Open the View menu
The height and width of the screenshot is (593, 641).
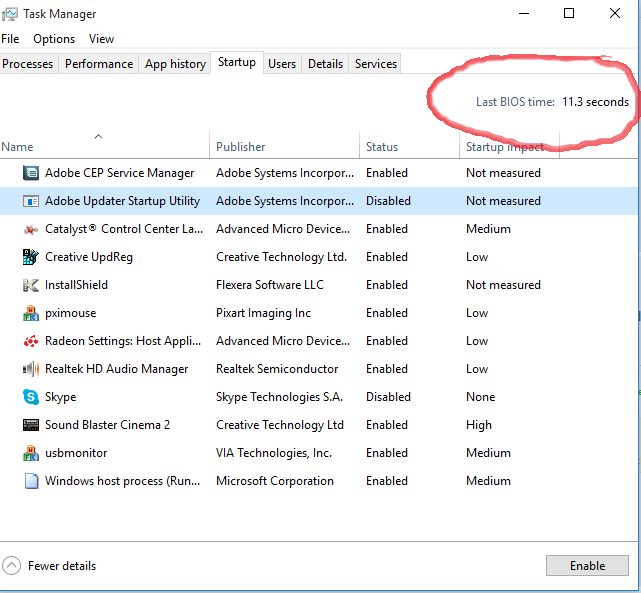tap(101, 39)
